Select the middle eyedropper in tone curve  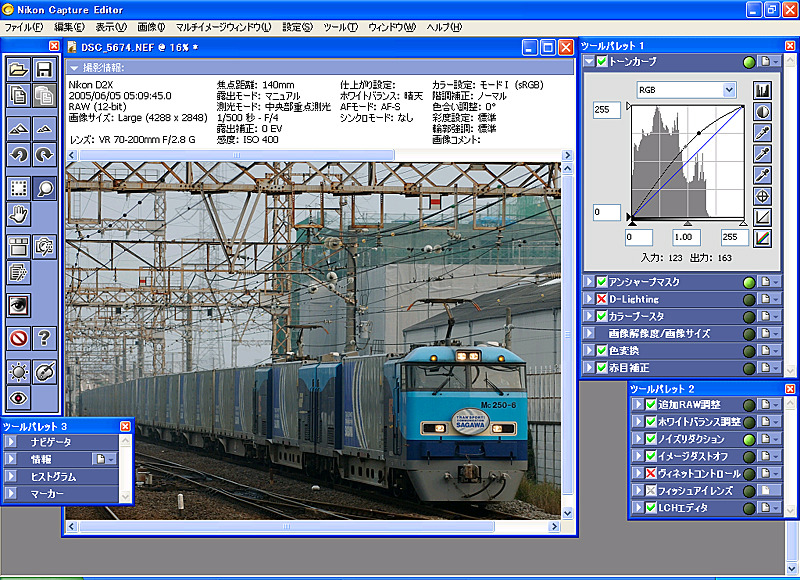(762, 154)
